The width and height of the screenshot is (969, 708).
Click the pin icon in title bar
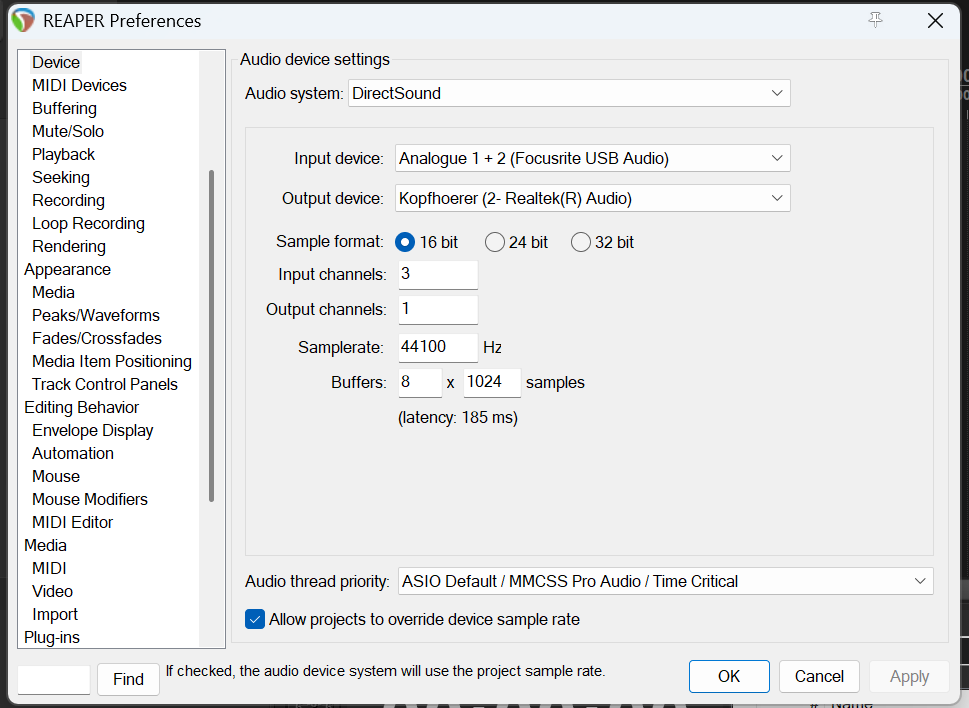[875, 20]
